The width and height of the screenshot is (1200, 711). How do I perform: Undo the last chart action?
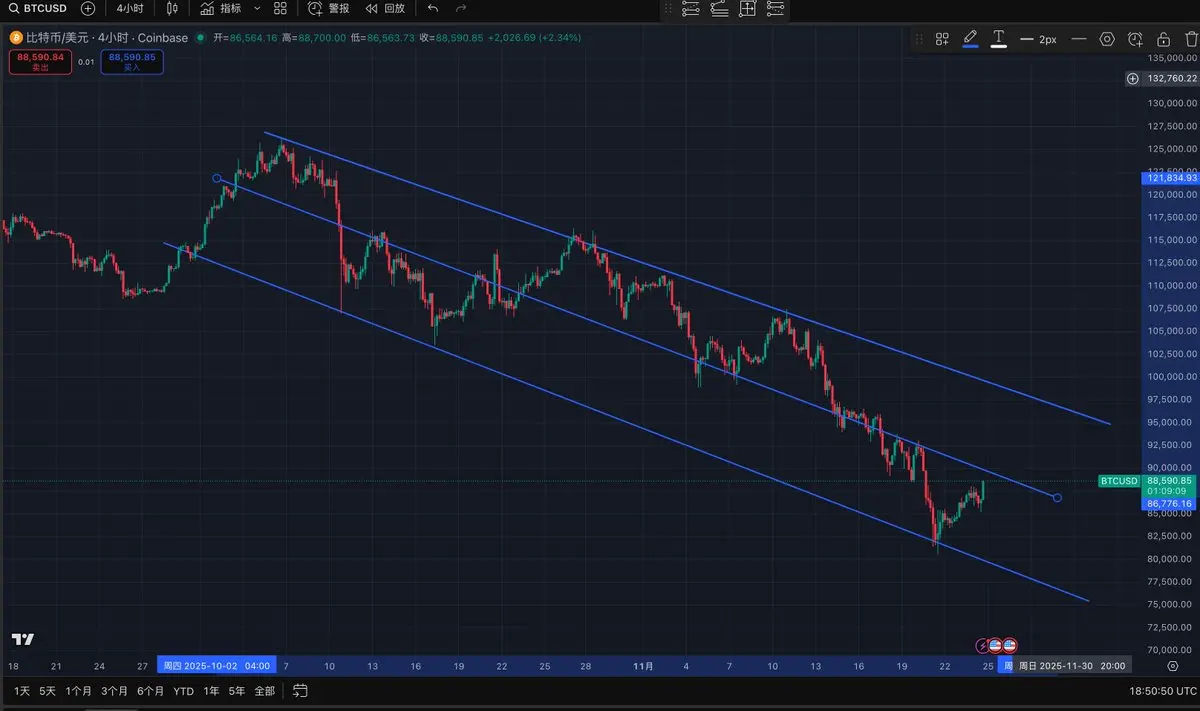432,8
